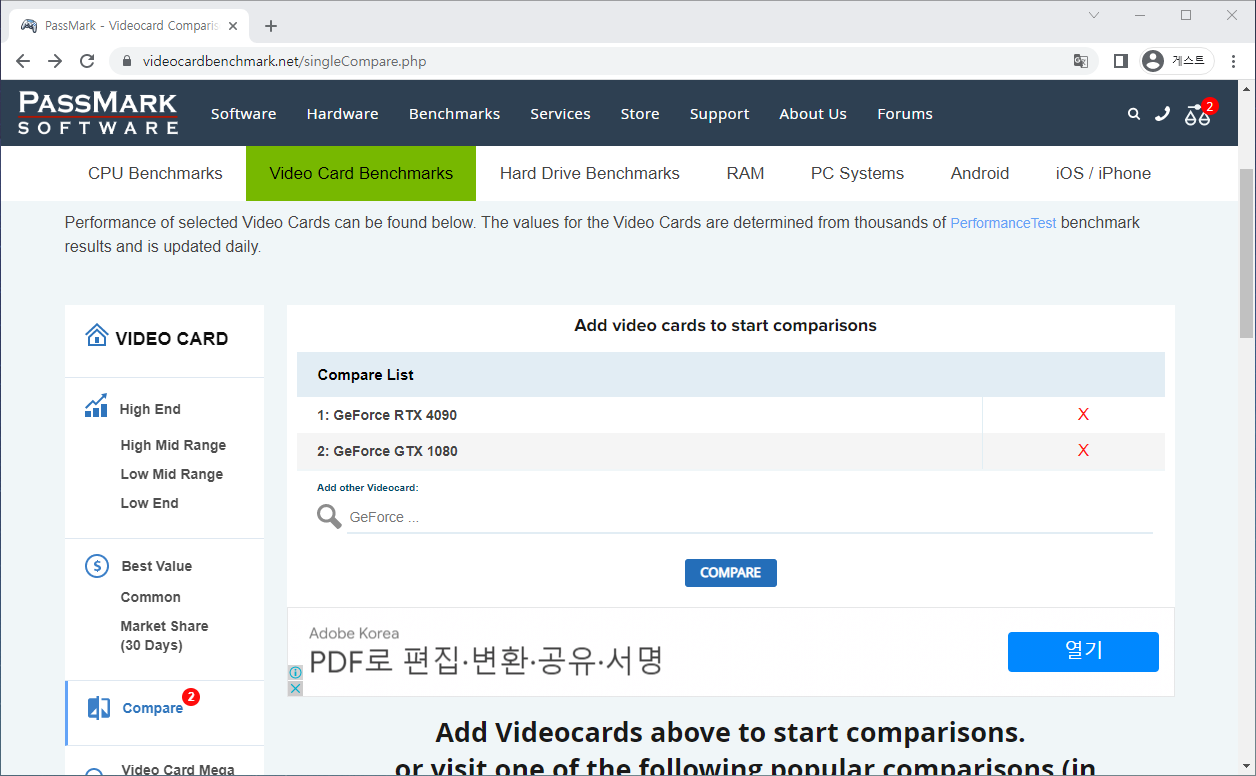Click the VIDEO CARD sidebar heading
The height and width of the screenshot is (776, 1256).
click(172, 338)
